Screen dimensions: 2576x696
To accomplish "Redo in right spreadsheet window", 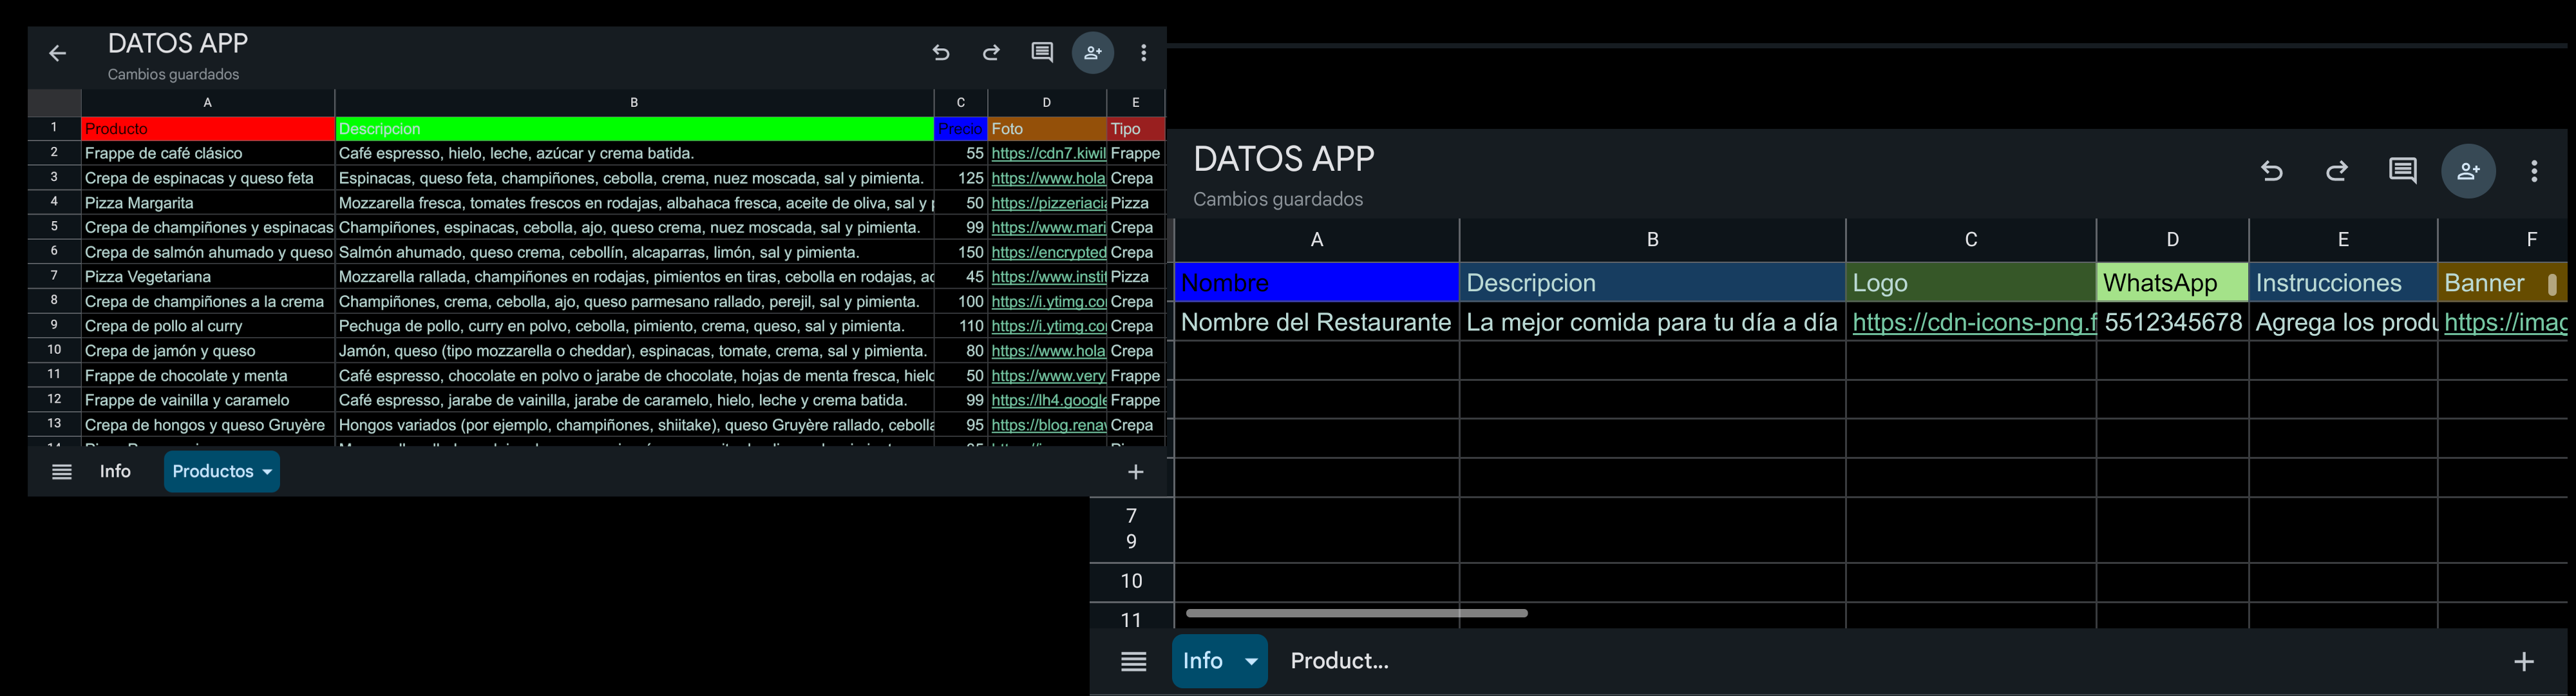I will (2337, 171).
